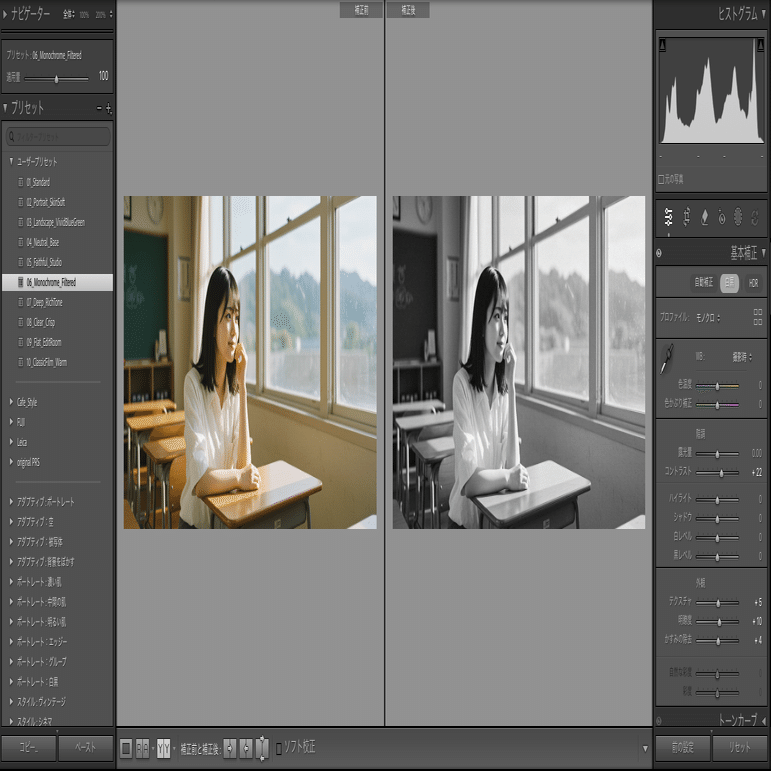Click the minus icon in Presets header
The image size is (771, 771).
99,108
